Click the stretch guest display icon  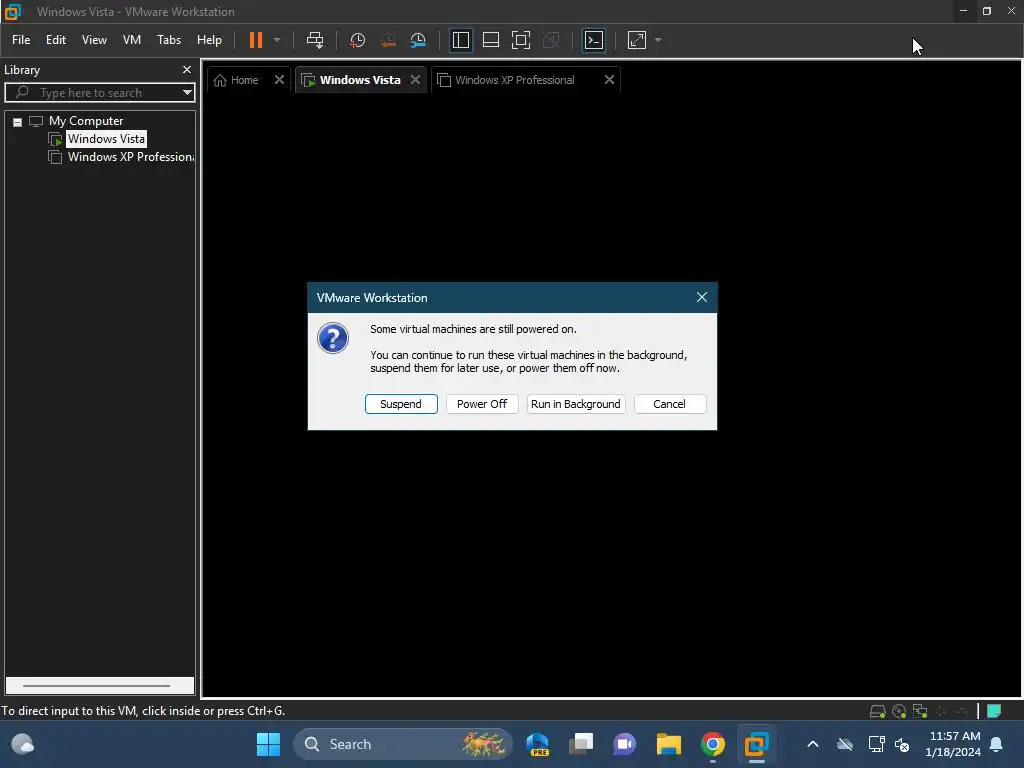pyautogui.click(x=637, y=40)
